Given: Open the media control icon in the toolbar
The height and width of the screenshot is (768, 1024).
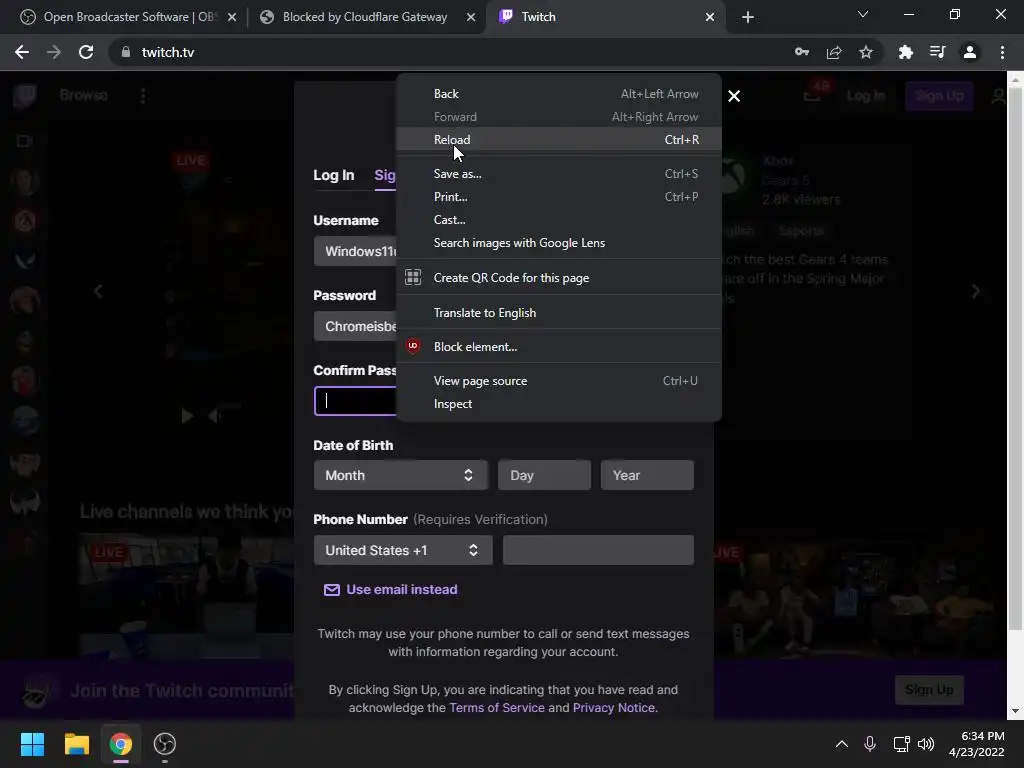Looking at the screenshot, I should pyautogui.click(x=937, y=52).
